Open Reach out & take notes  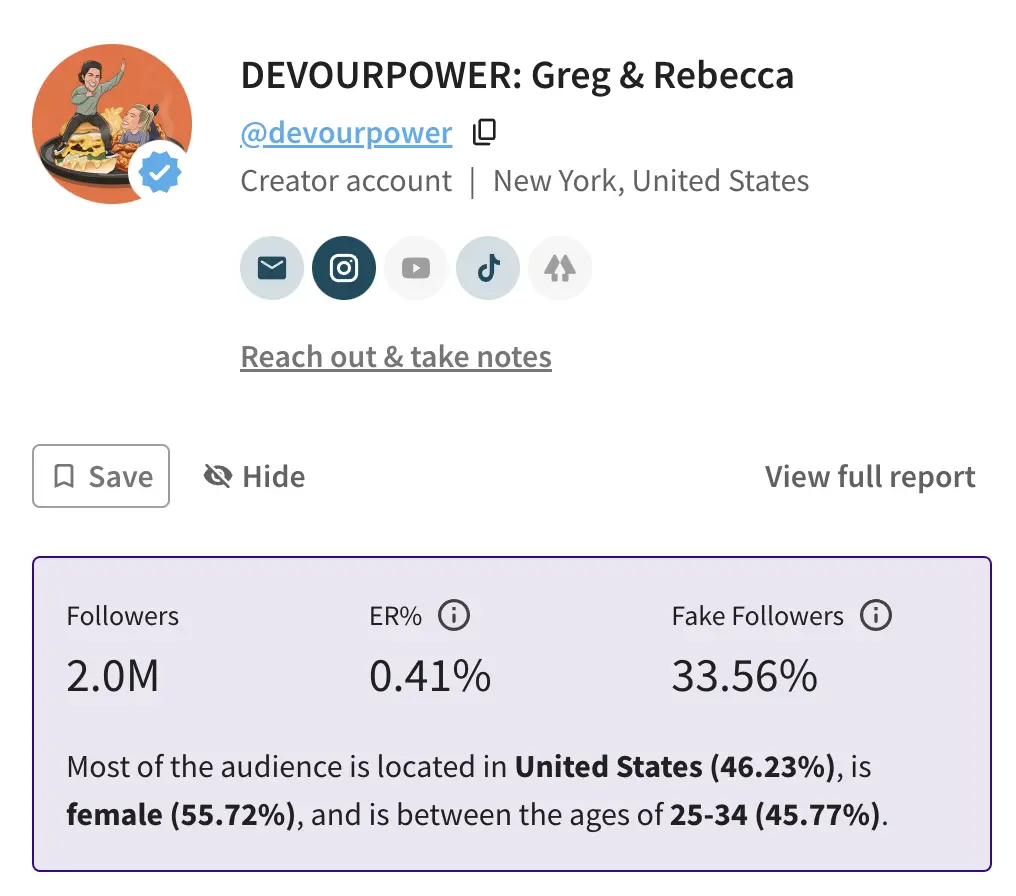(395, 356)
